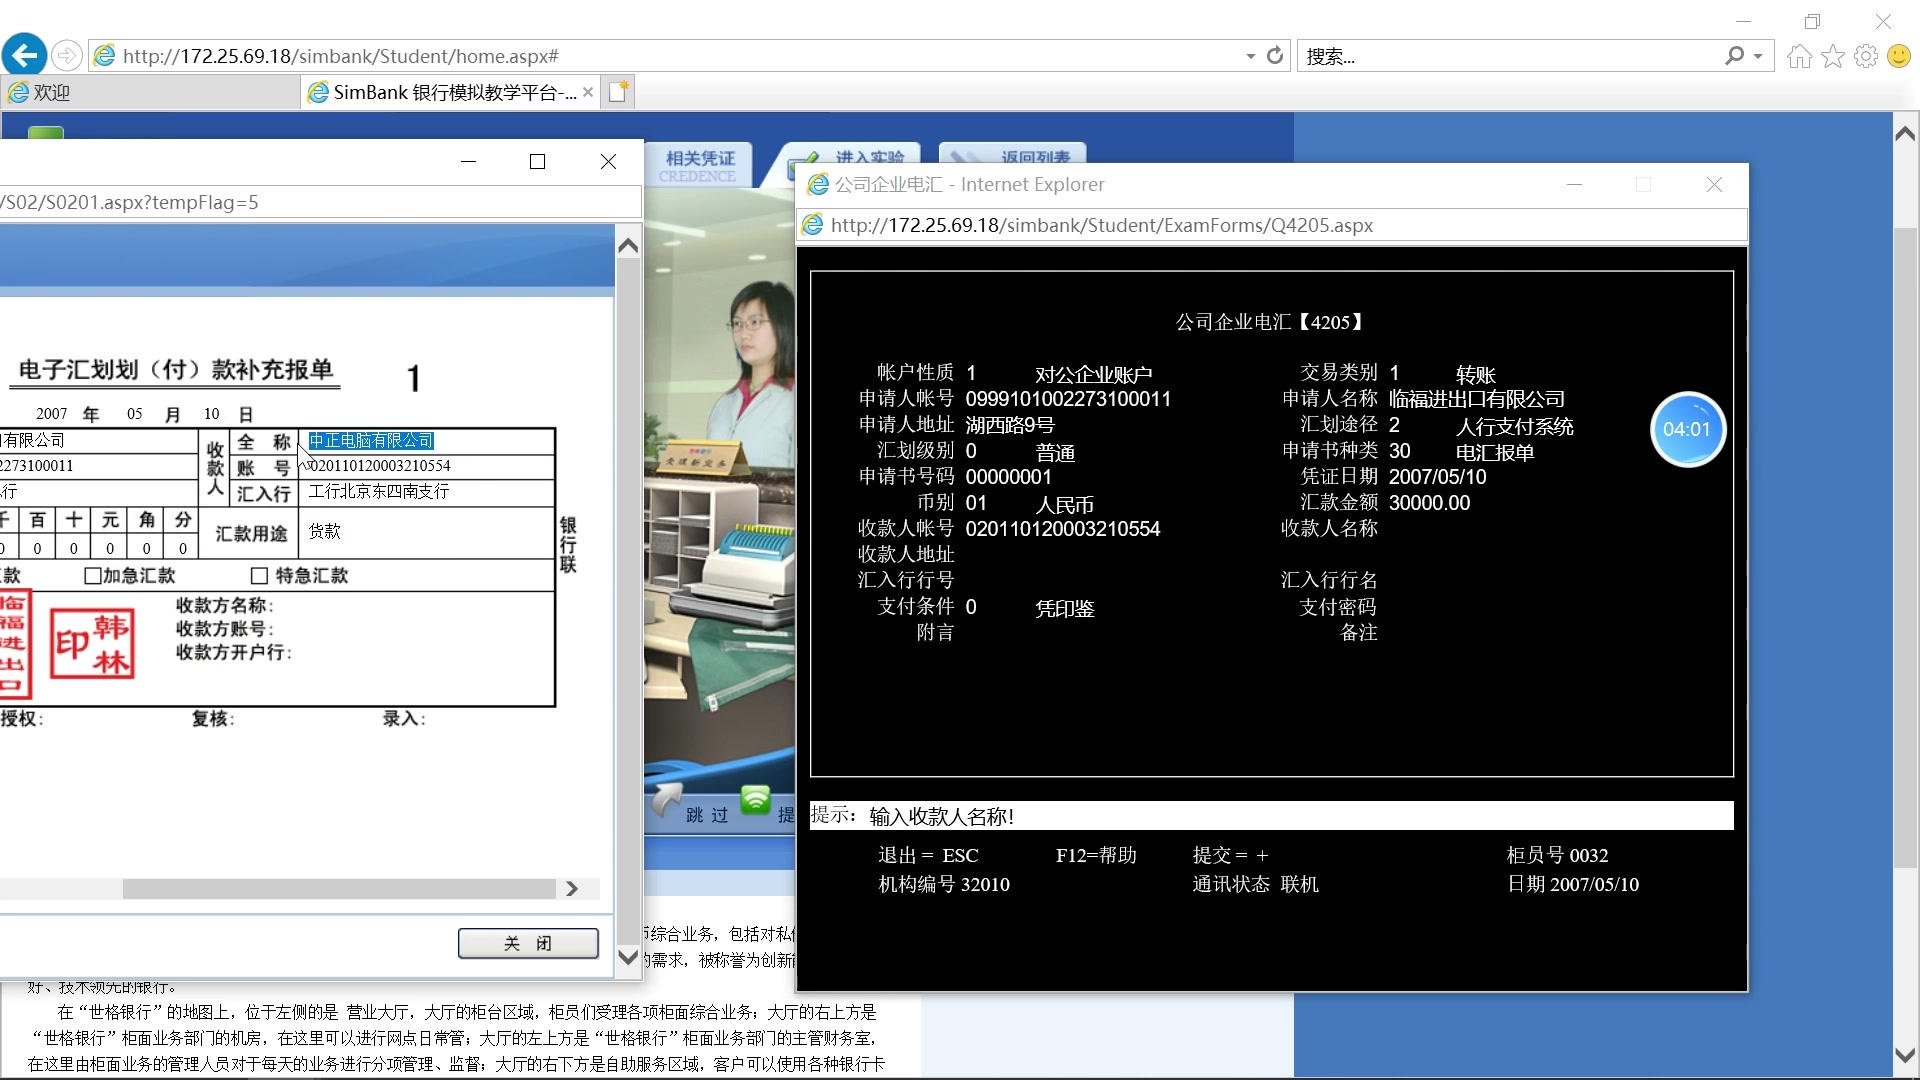Click the green wifi submit icon
Image resolution: width=1920 pixels, height=1080 pixels.
(x=755, y=799)
